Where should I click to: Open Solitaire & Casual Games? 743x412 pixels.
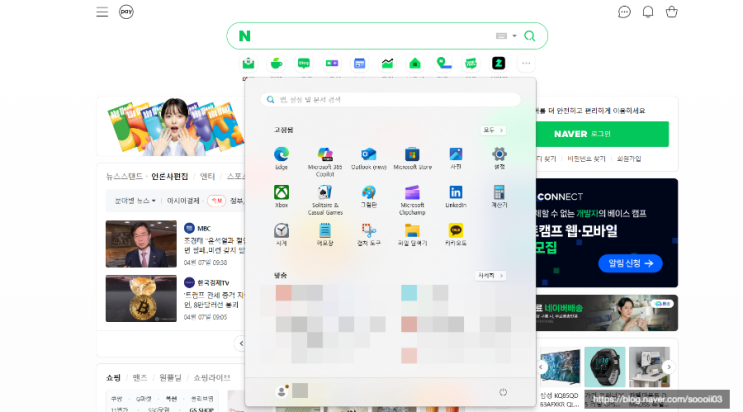tap(325, 192)
